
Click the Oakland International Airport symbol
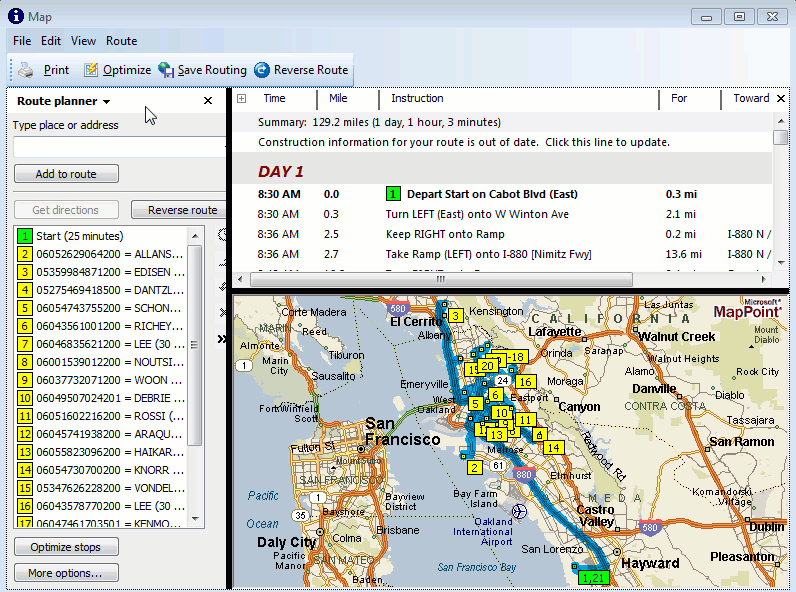click(519, 511)
